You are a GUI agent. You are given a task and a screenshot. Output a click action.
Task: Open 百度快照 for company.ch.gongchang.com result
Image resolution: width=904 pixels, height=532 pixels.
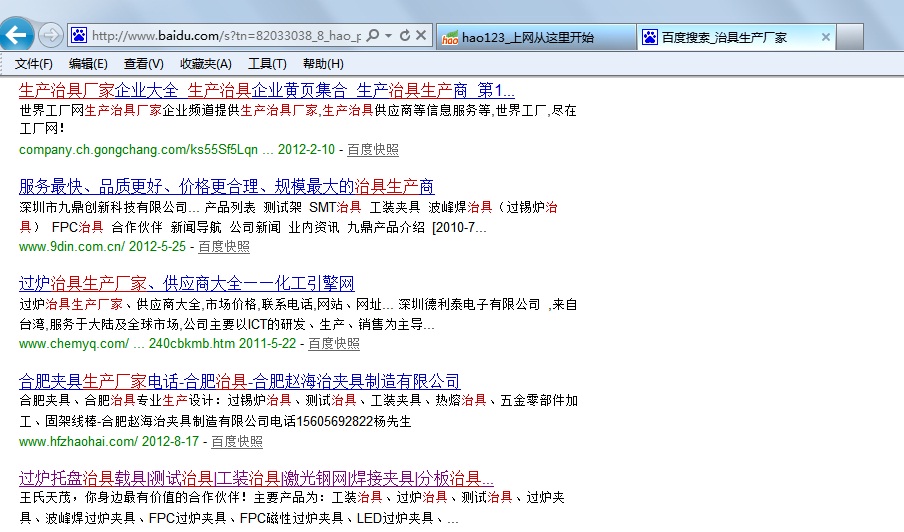coord(372,150)
